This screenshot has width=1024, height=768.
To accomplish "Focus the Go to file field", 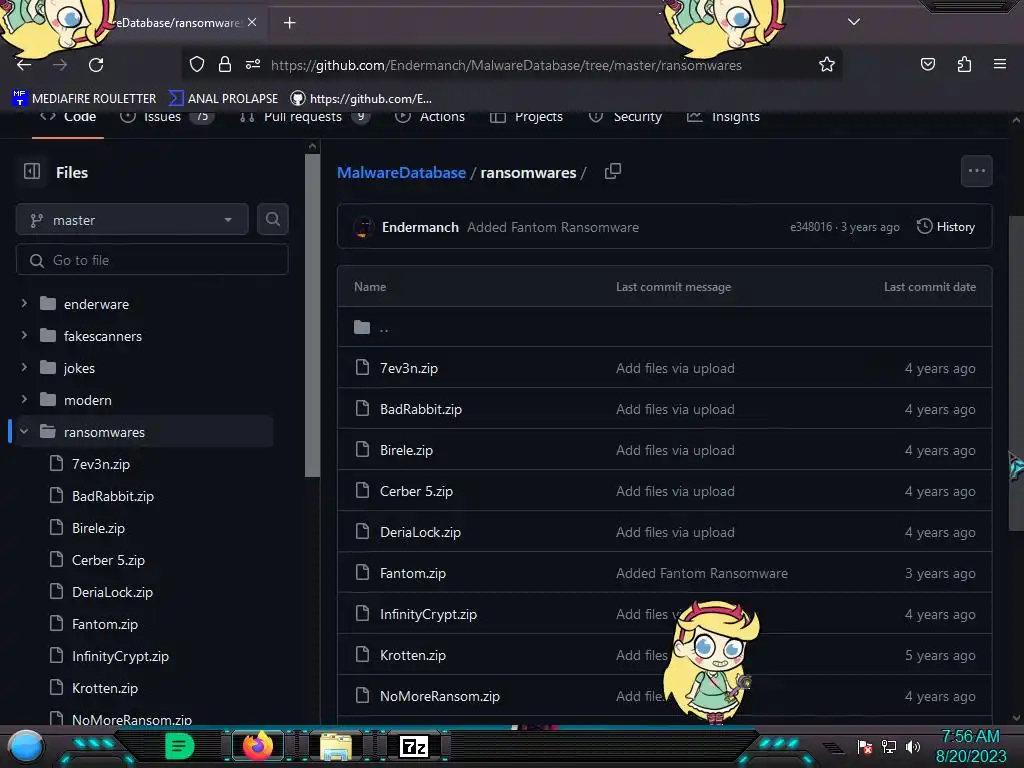I will point(152,260).
